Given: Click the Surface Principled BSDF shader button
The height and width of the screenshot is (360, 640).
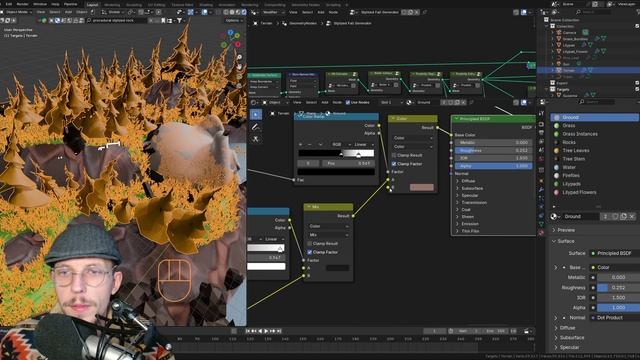Looking at the screenshot, I should [x=616, y=253].
